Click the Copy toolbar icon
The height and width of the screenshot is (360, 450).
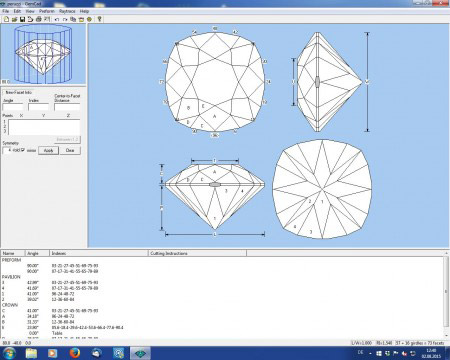point(73,19)
